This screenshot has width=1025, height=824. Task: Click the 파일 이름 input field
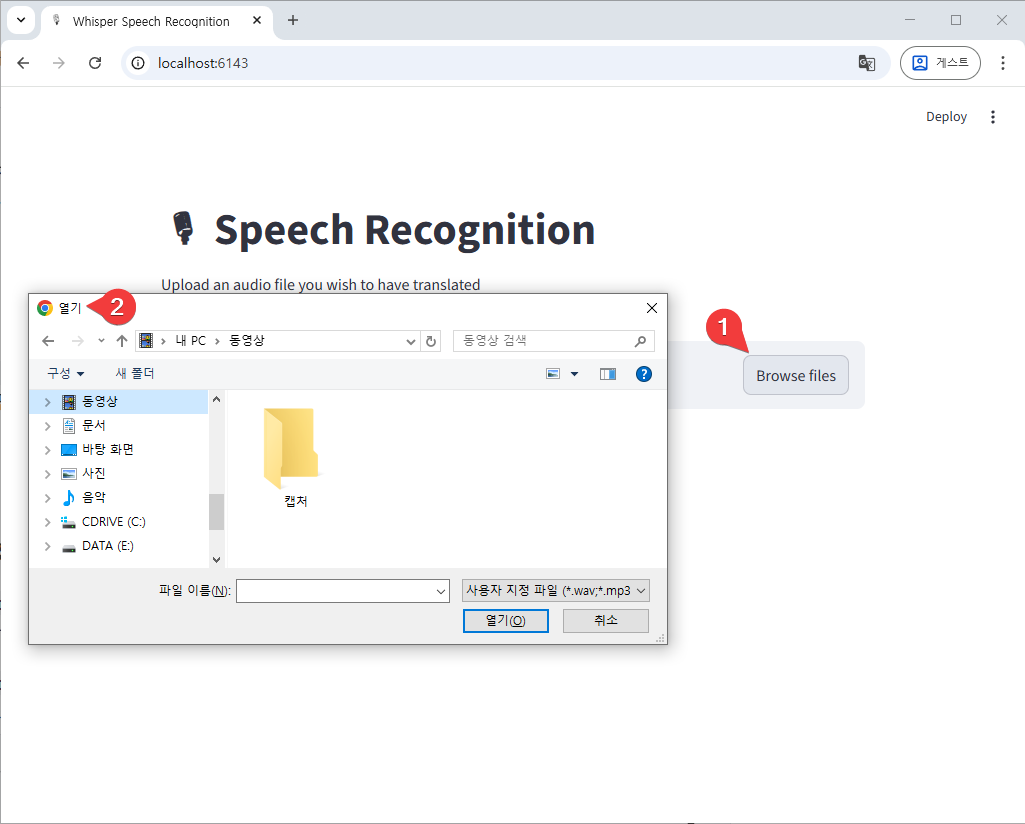click(x=335, y=591)
